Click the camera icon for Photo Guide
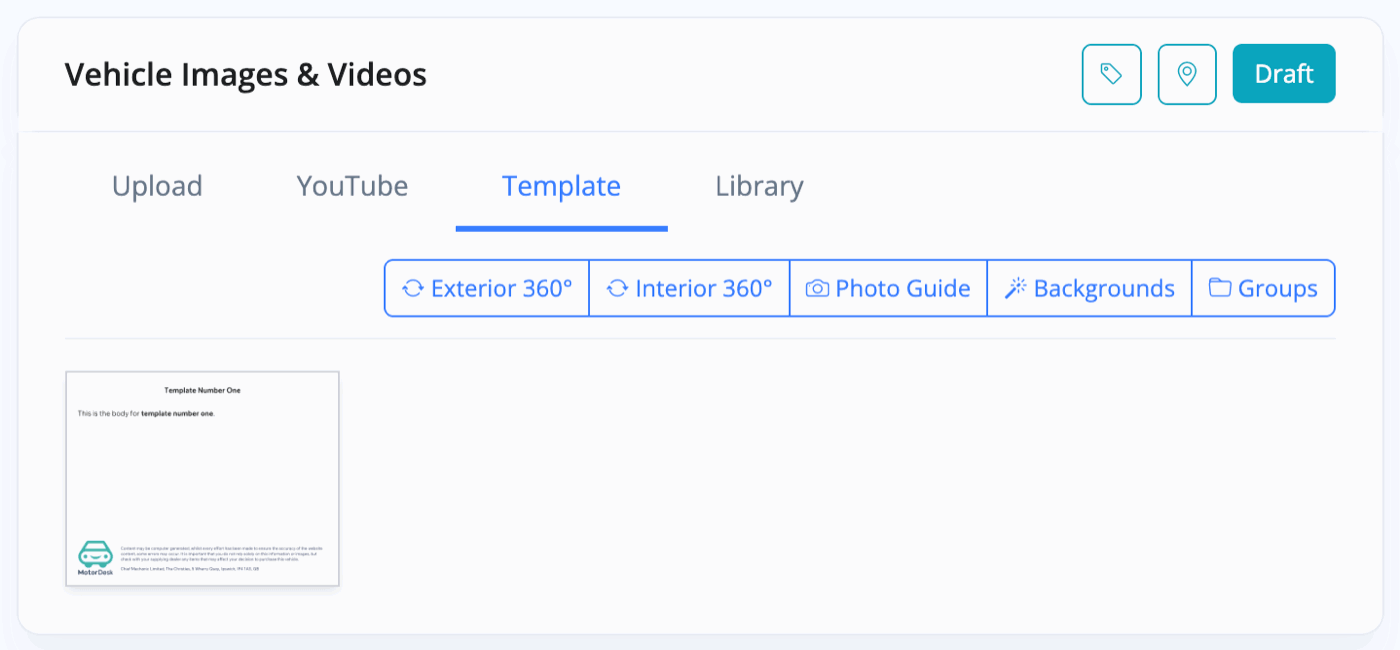 (817, 289)
